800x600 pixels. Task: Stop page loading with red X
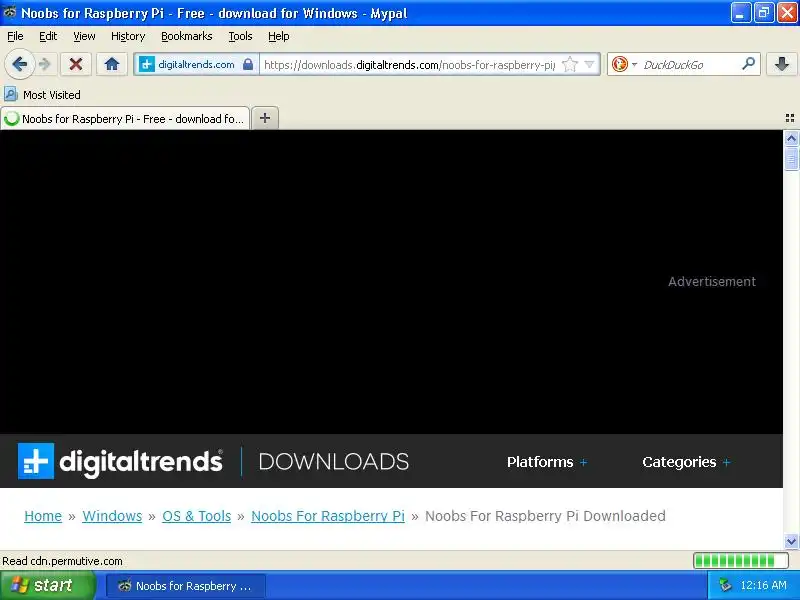tap(76, 64)
